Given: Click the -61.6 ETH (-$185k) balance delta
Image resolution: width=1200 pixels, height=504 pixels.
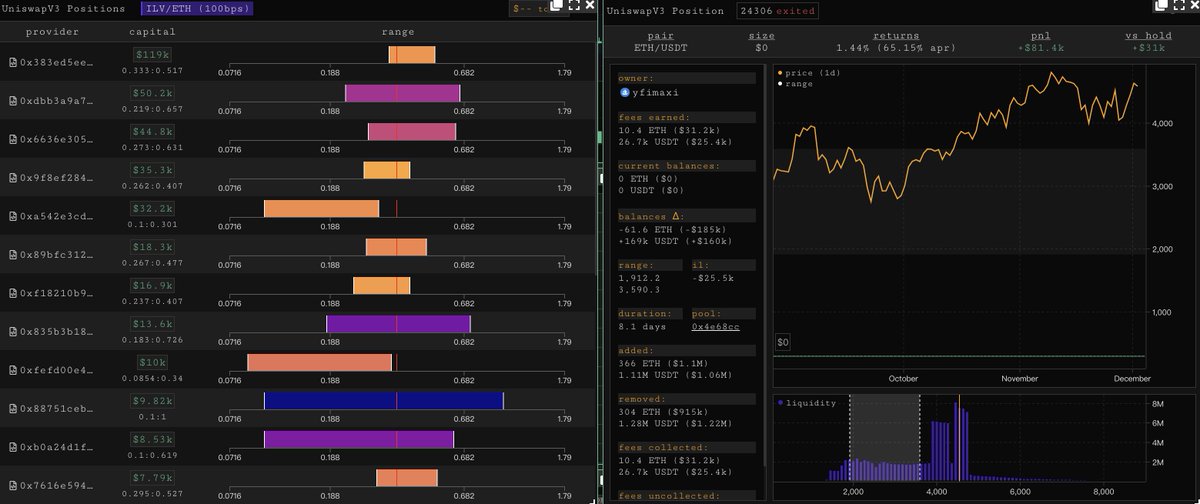Looking at the screenshot, I should coord(670,229).
